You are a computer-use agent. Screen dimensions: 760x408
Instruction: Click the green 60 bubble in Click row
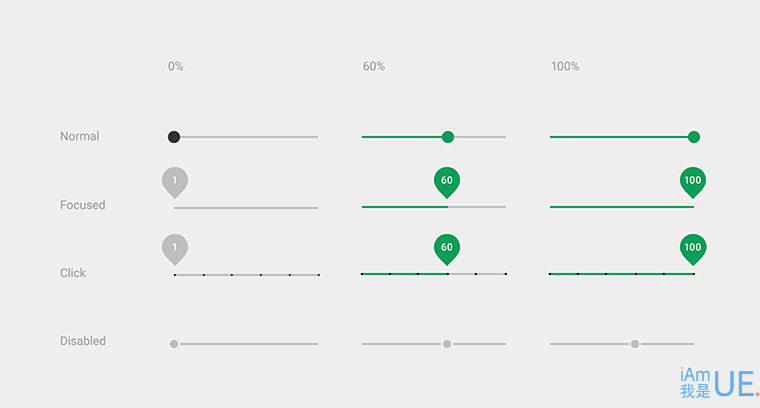click(447, 250)
